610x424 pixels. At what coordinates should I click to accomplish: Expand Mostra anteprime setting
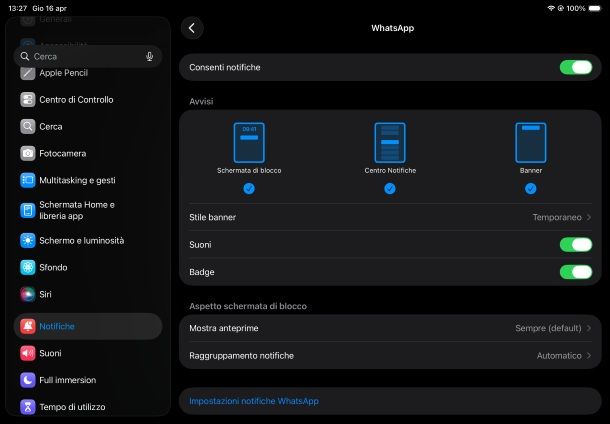pos(390,328)
